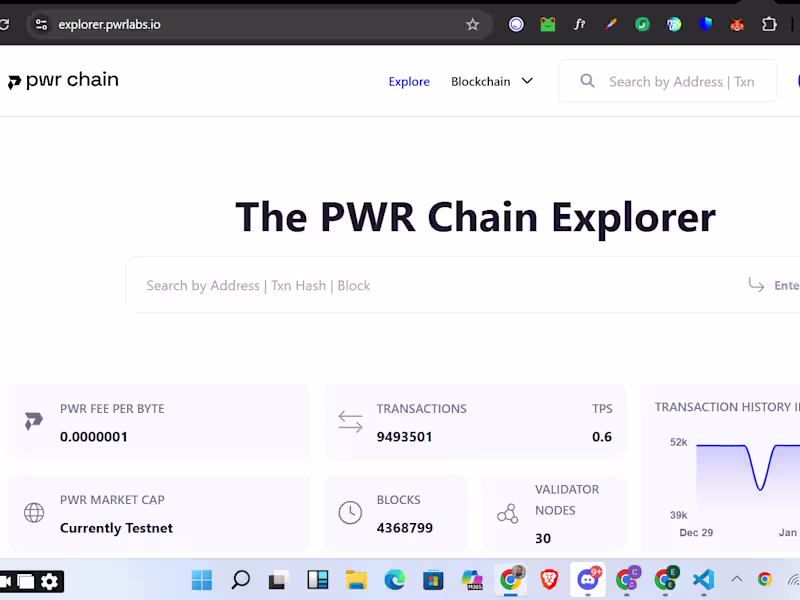
Task: Select the transactions count 9493501
Action: coord(404,437)
